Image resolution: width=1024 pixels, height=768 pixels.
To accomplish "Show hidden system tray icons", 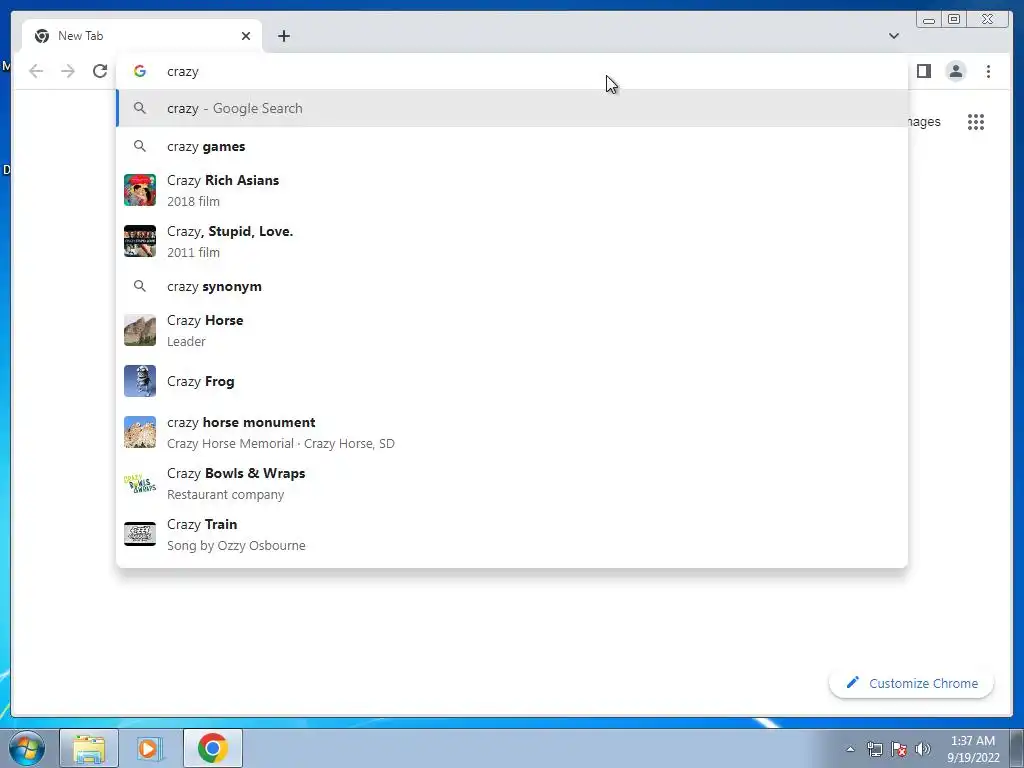I will [850, 749].
